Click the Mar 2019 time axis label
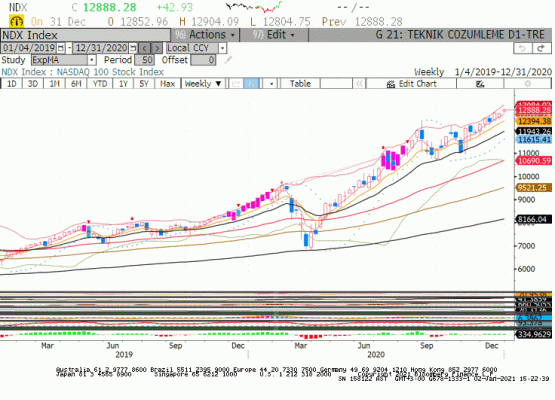This screenshot has width=555, height=400. pos(47,346)
